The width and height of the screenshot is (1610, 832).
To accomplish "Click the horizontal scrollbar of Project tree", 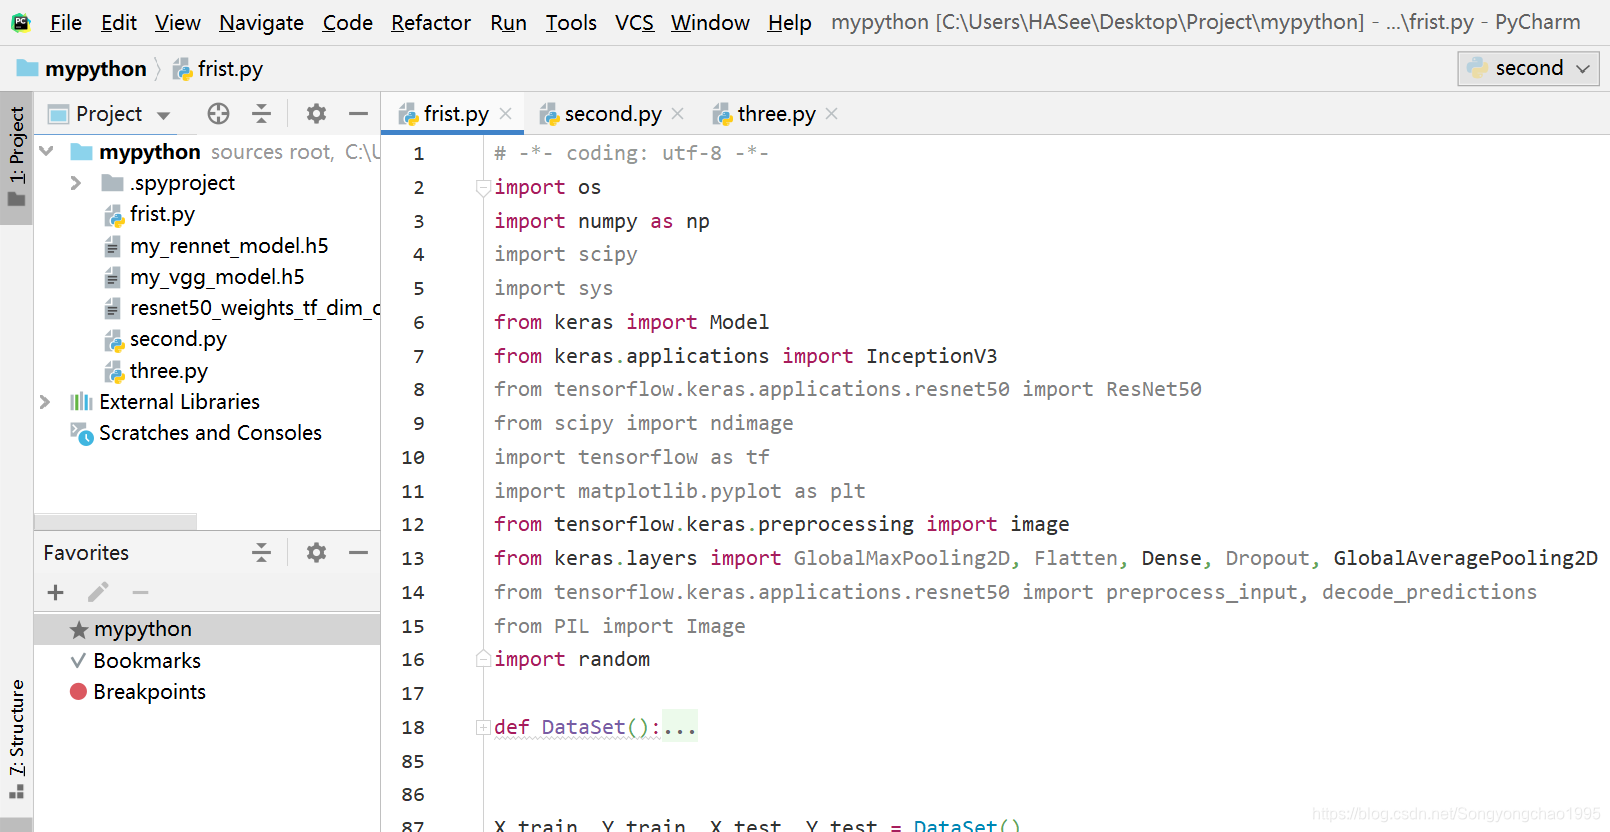I will [x=116, y=522].
